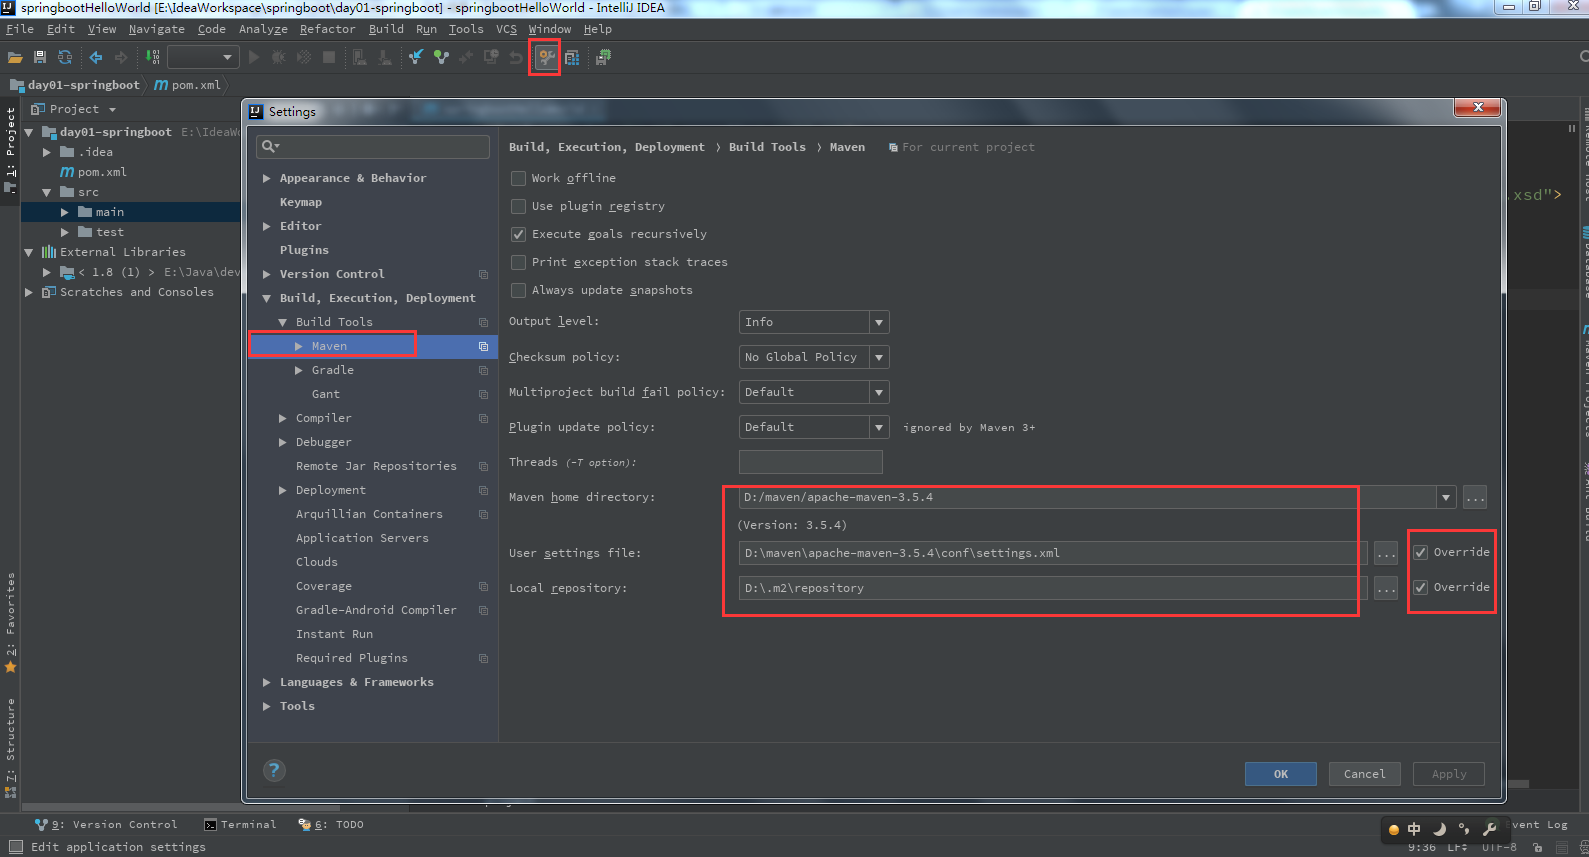Click browse button for Local repository
Screen dimensions: 1589x857
(1386, 588)
